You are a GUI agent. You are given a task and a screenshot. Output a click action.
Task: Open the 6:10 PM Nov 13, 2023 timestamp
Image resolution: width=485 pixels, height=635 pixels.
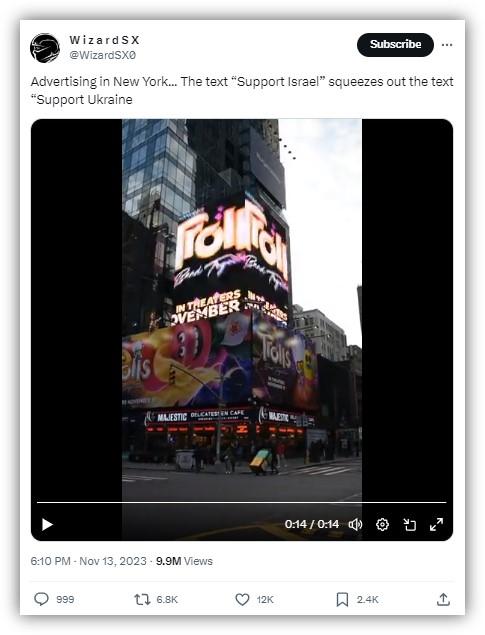tap(88, 561)
